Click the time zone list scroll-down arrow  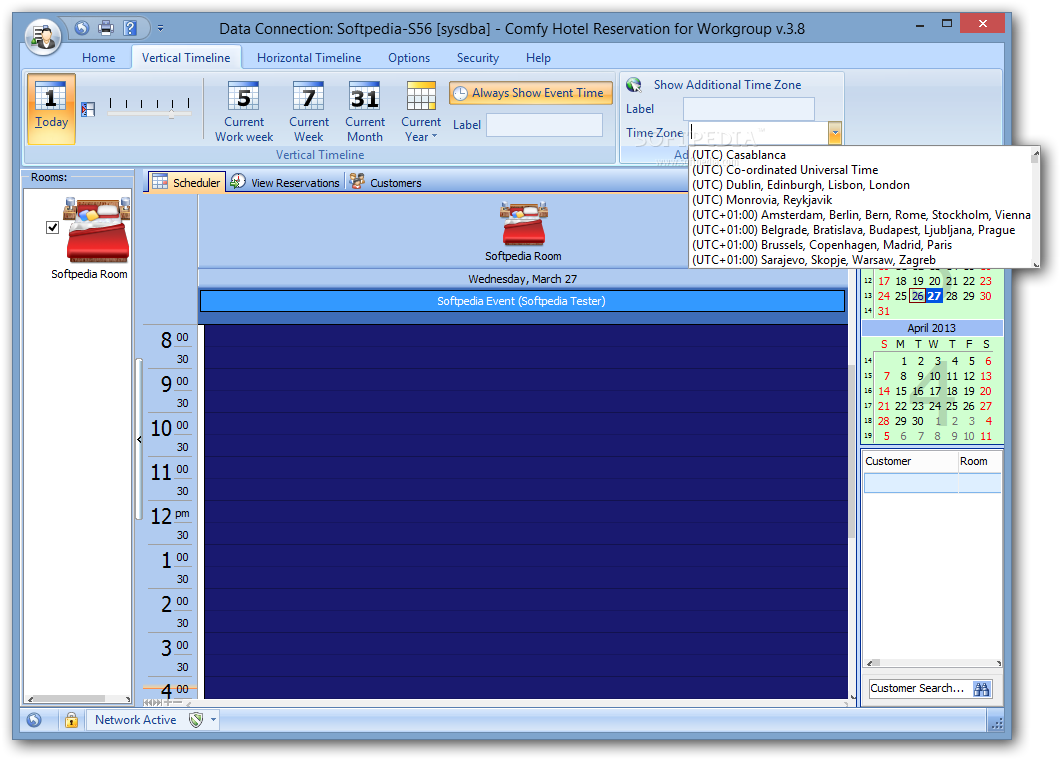click(1035, 263)
